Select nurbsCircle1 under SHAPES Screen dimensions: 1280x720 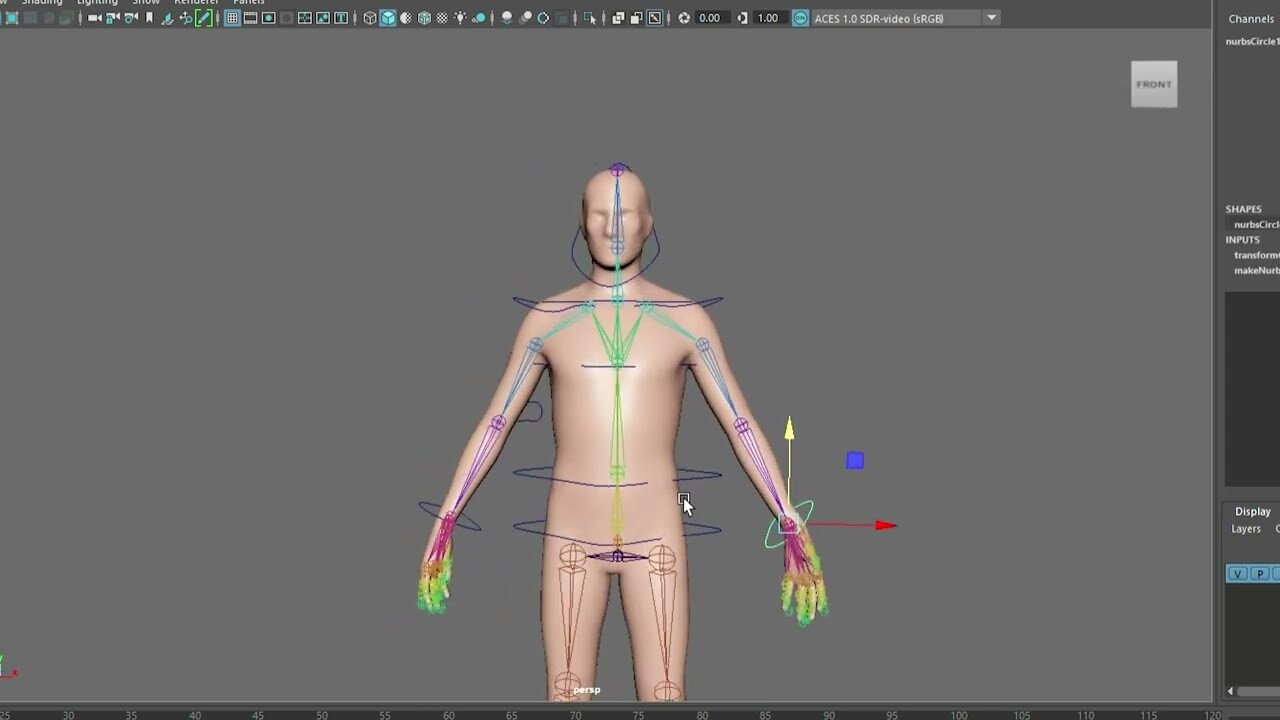(1255, 224)
